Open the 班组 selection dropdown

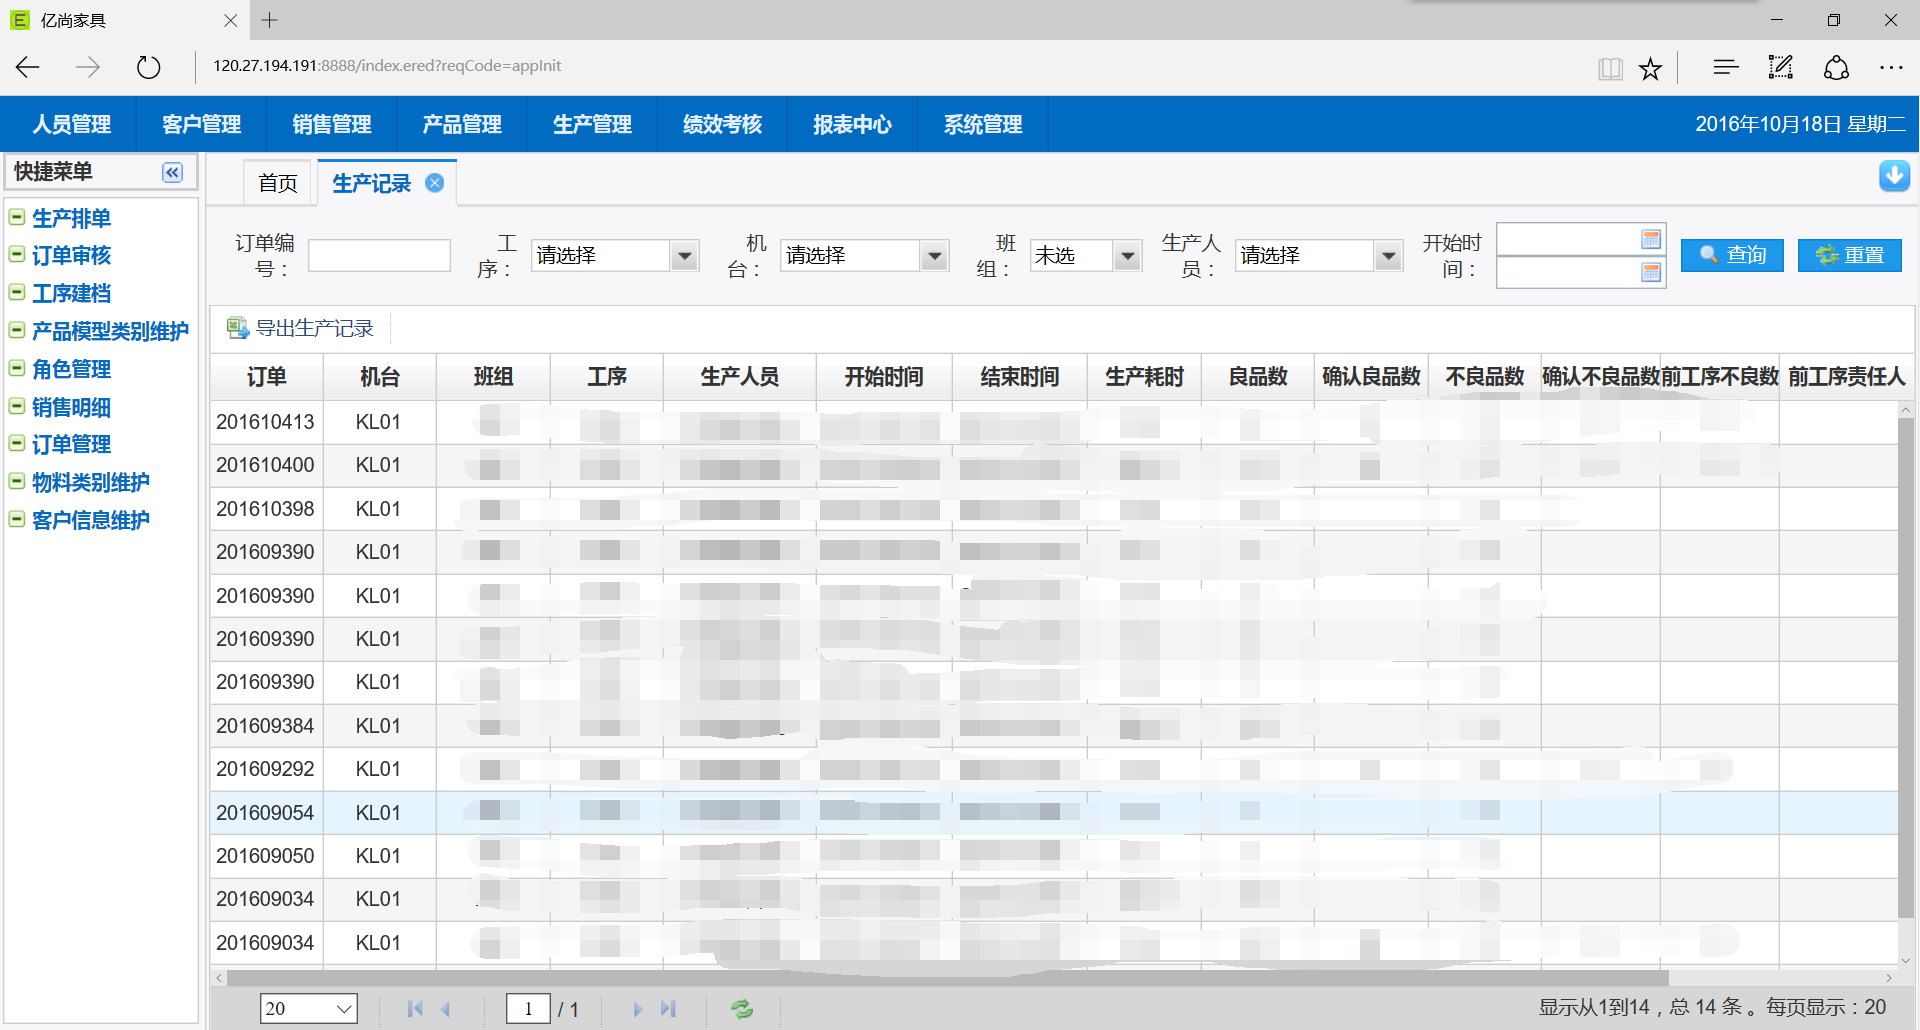point(1127,256)
